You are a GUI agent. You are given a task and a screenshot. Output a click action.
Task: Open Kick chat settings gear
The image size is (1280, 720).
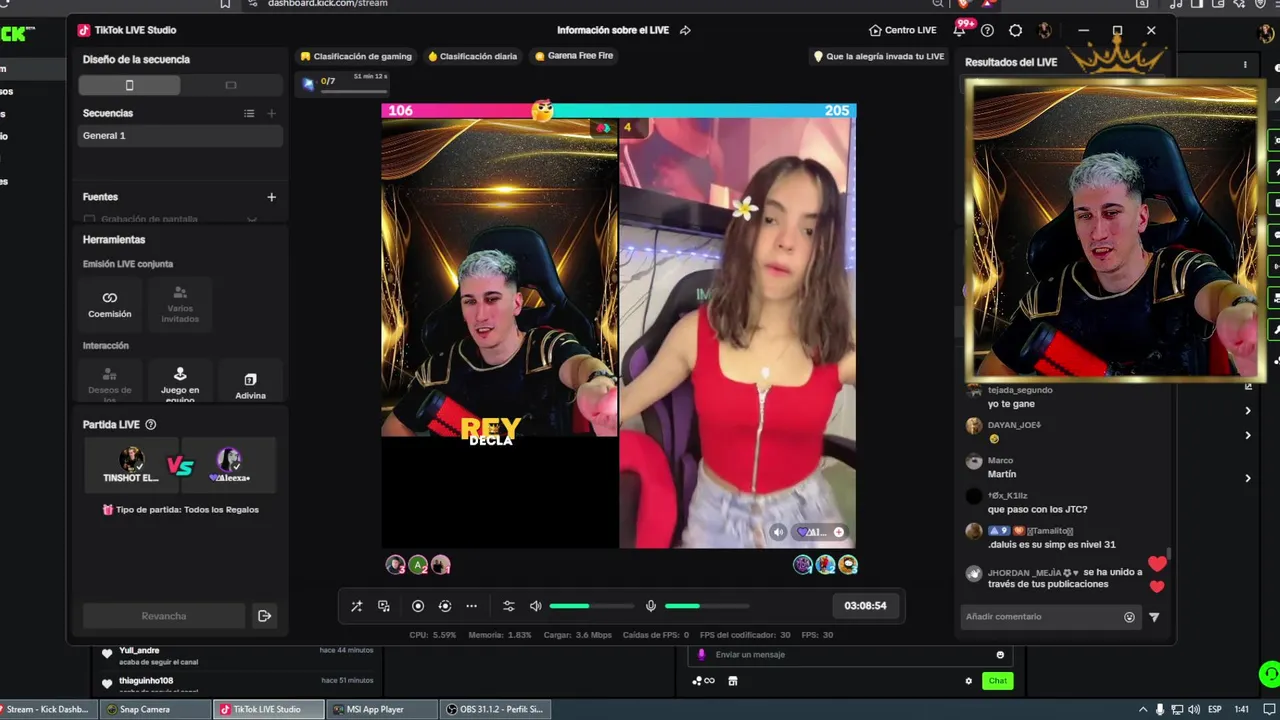pyautogui.click(x=968, y=681)
